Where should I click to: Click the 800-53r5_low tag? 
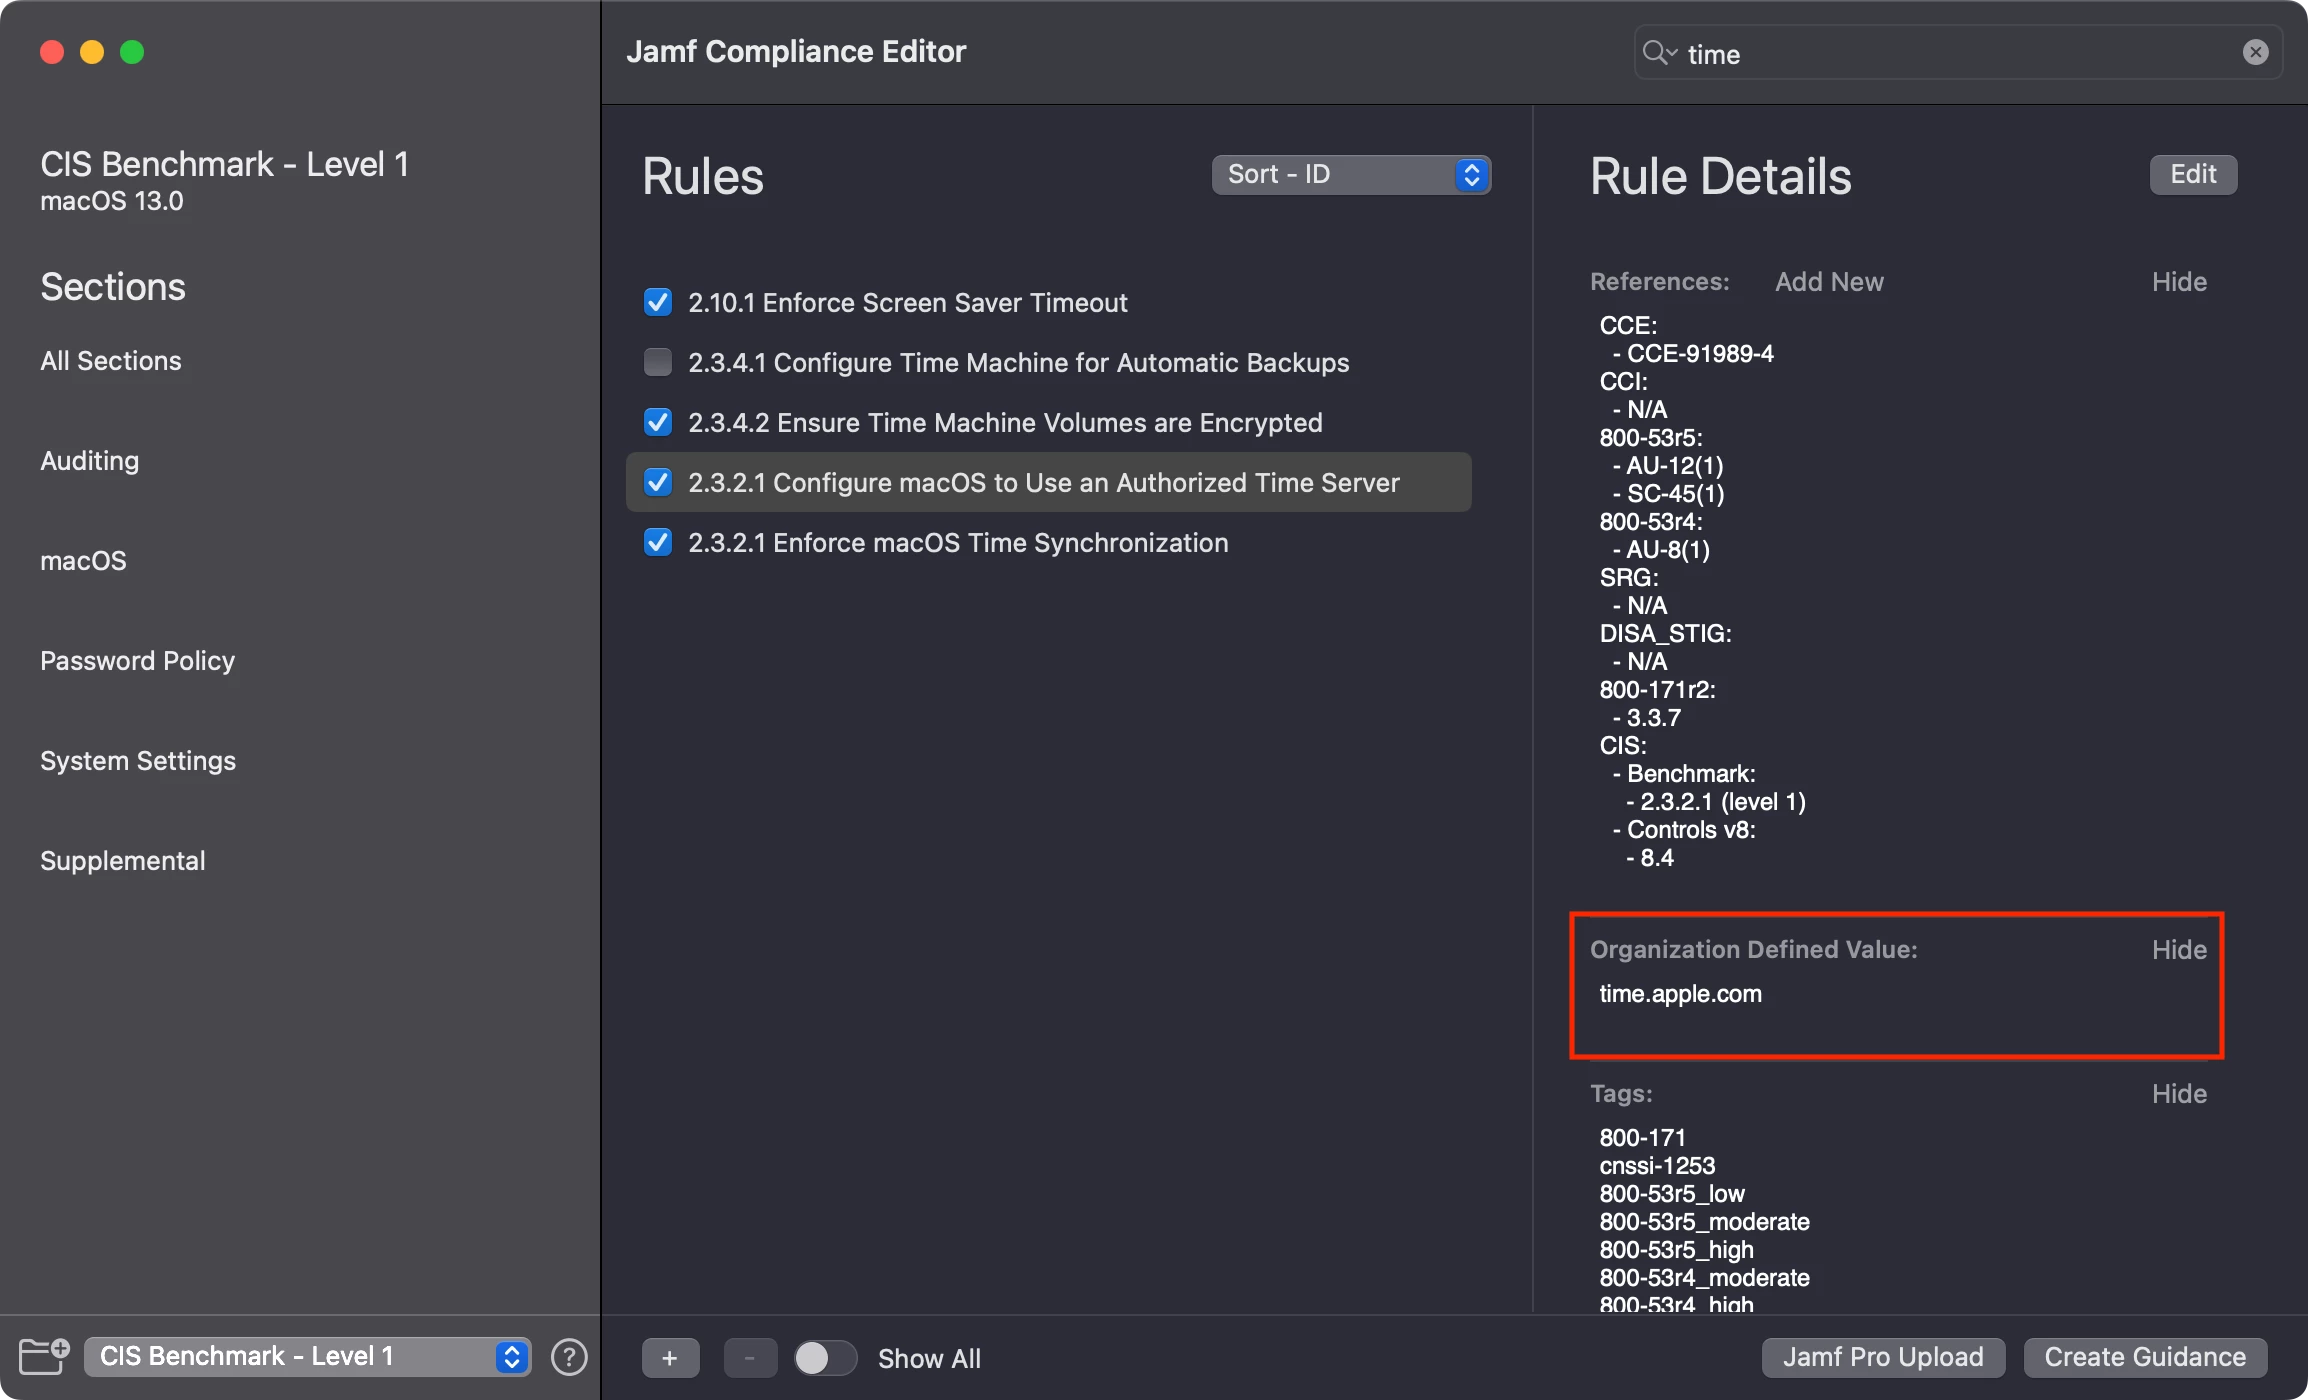(1672, 1194)
